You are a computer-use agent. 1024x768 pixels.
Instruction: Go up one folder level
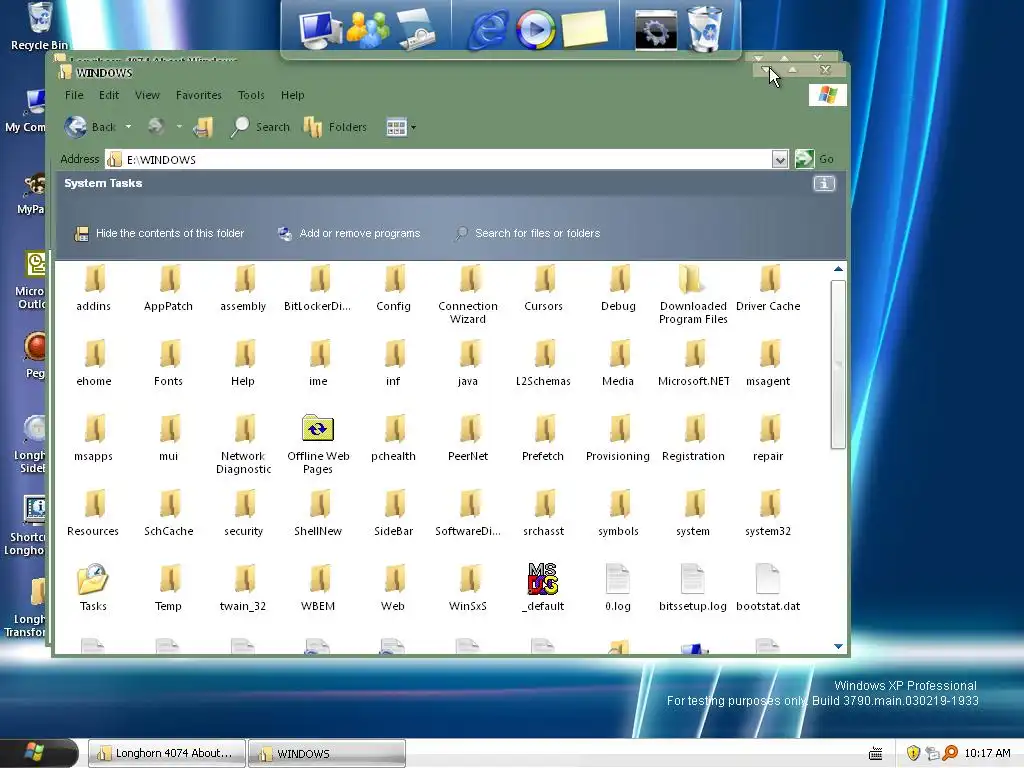[x=203, y=127]
